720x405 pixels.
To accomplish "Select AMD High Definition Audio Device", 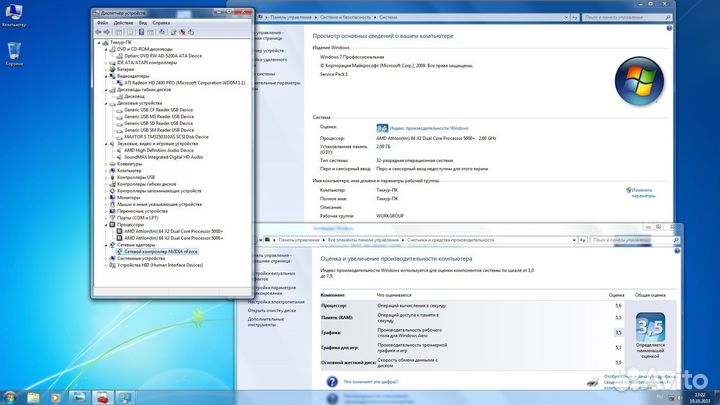I will pyautogui.click(x=159, y=151).
